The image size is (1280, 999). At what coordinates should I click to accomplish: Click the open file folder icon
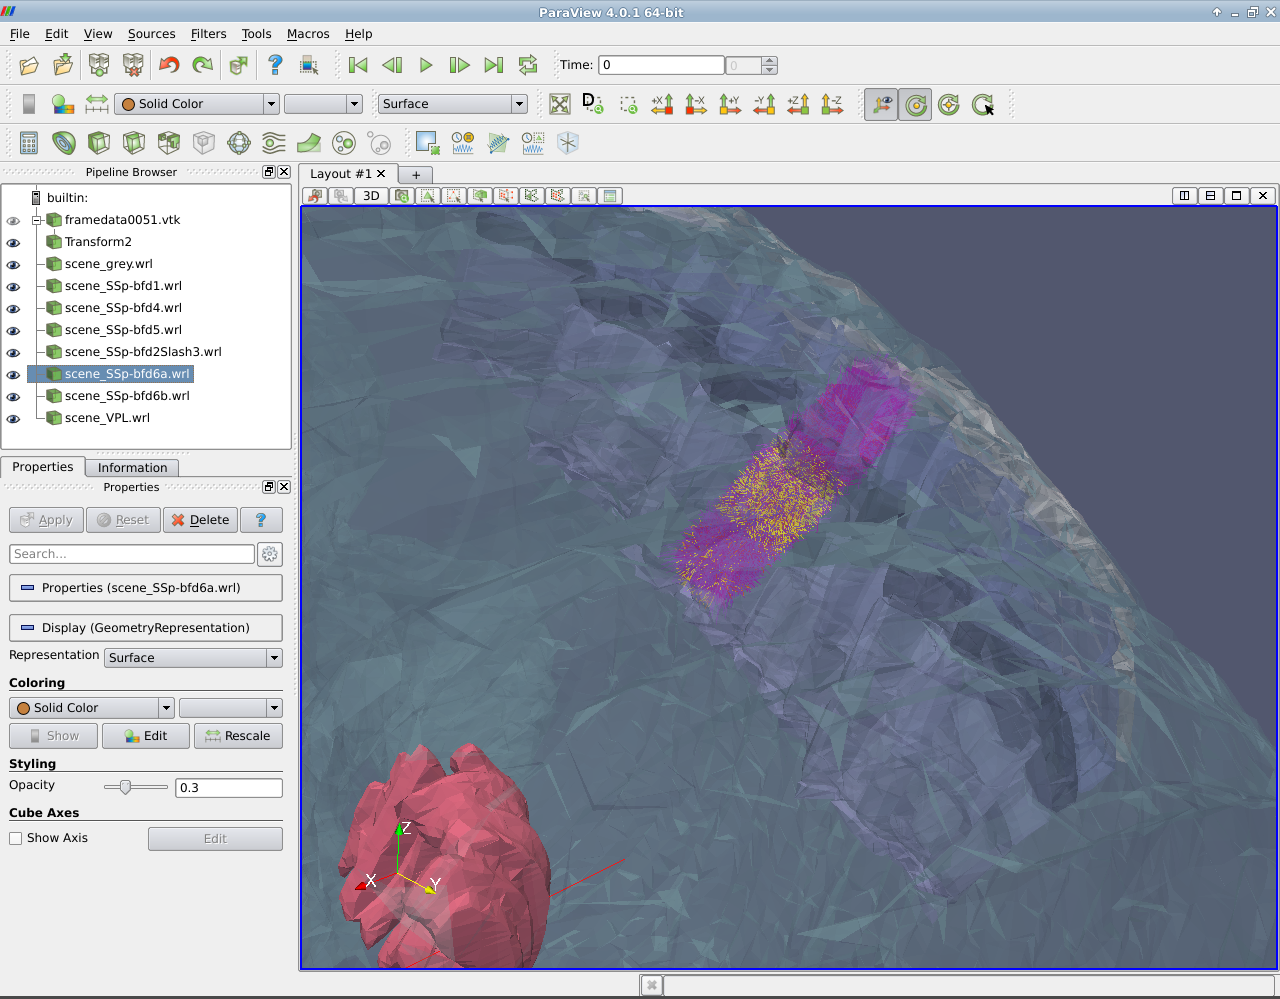point(29,65)
